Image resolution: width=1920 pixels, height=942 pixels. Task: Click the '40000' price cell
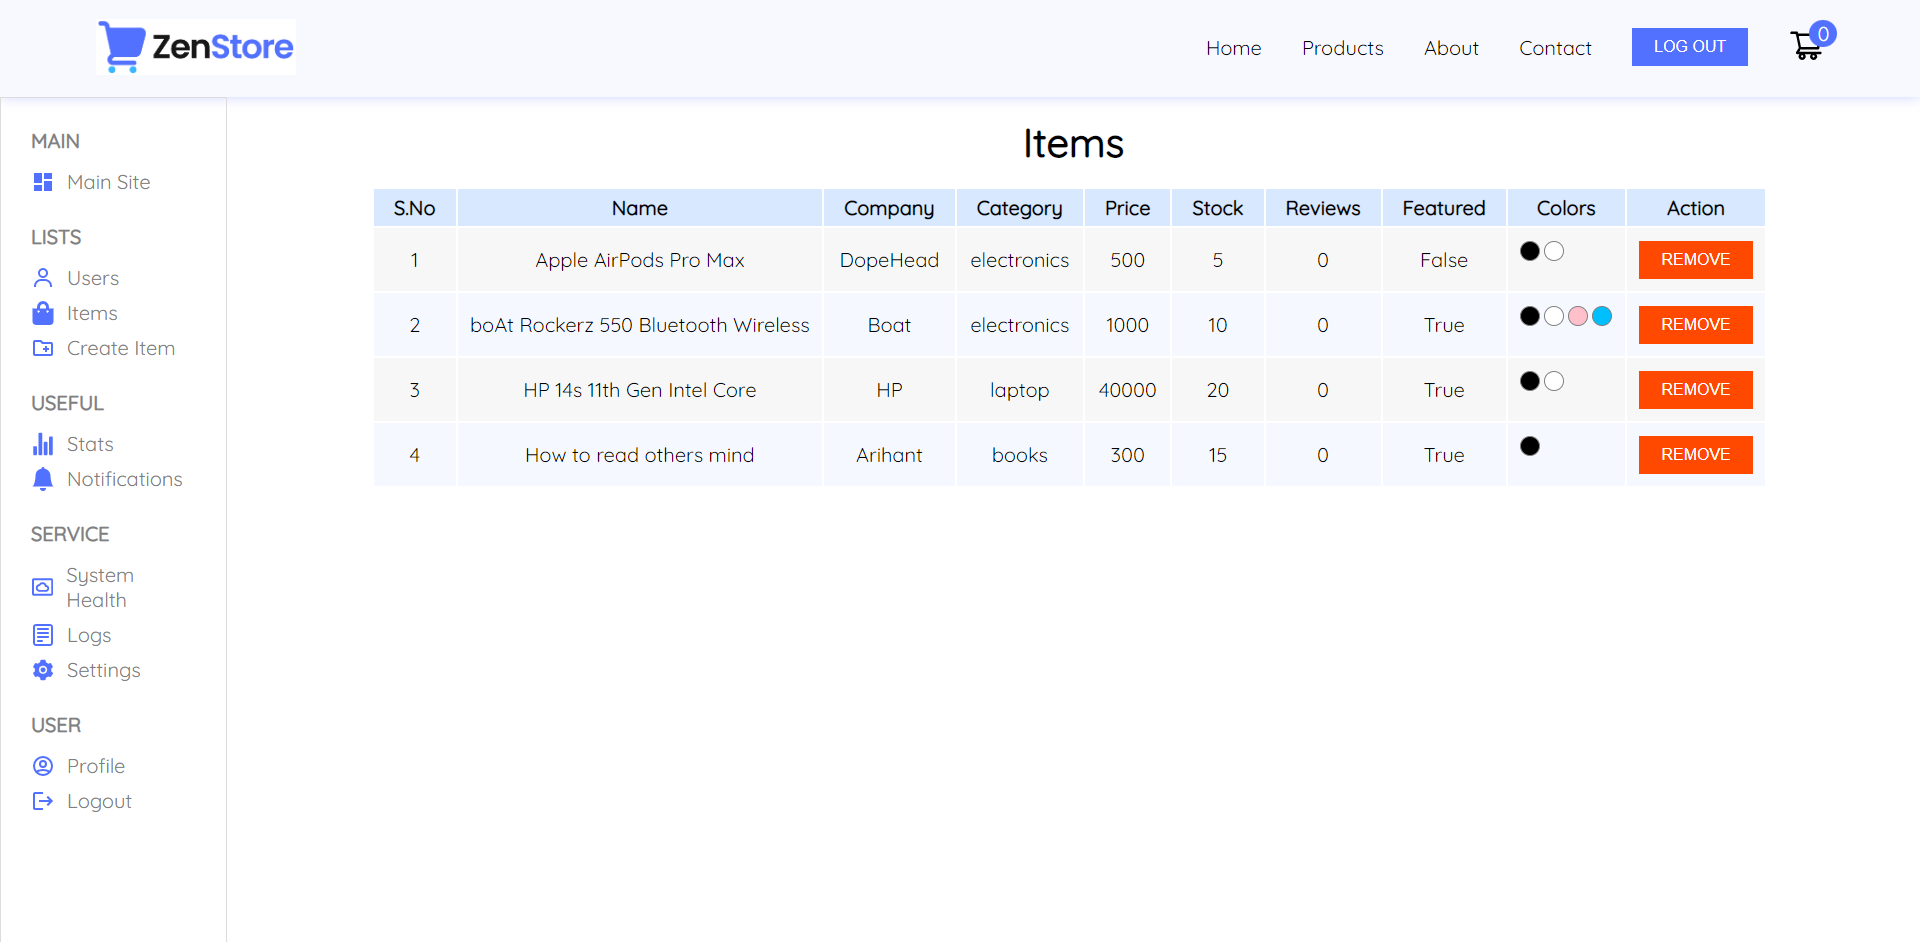1127,390
